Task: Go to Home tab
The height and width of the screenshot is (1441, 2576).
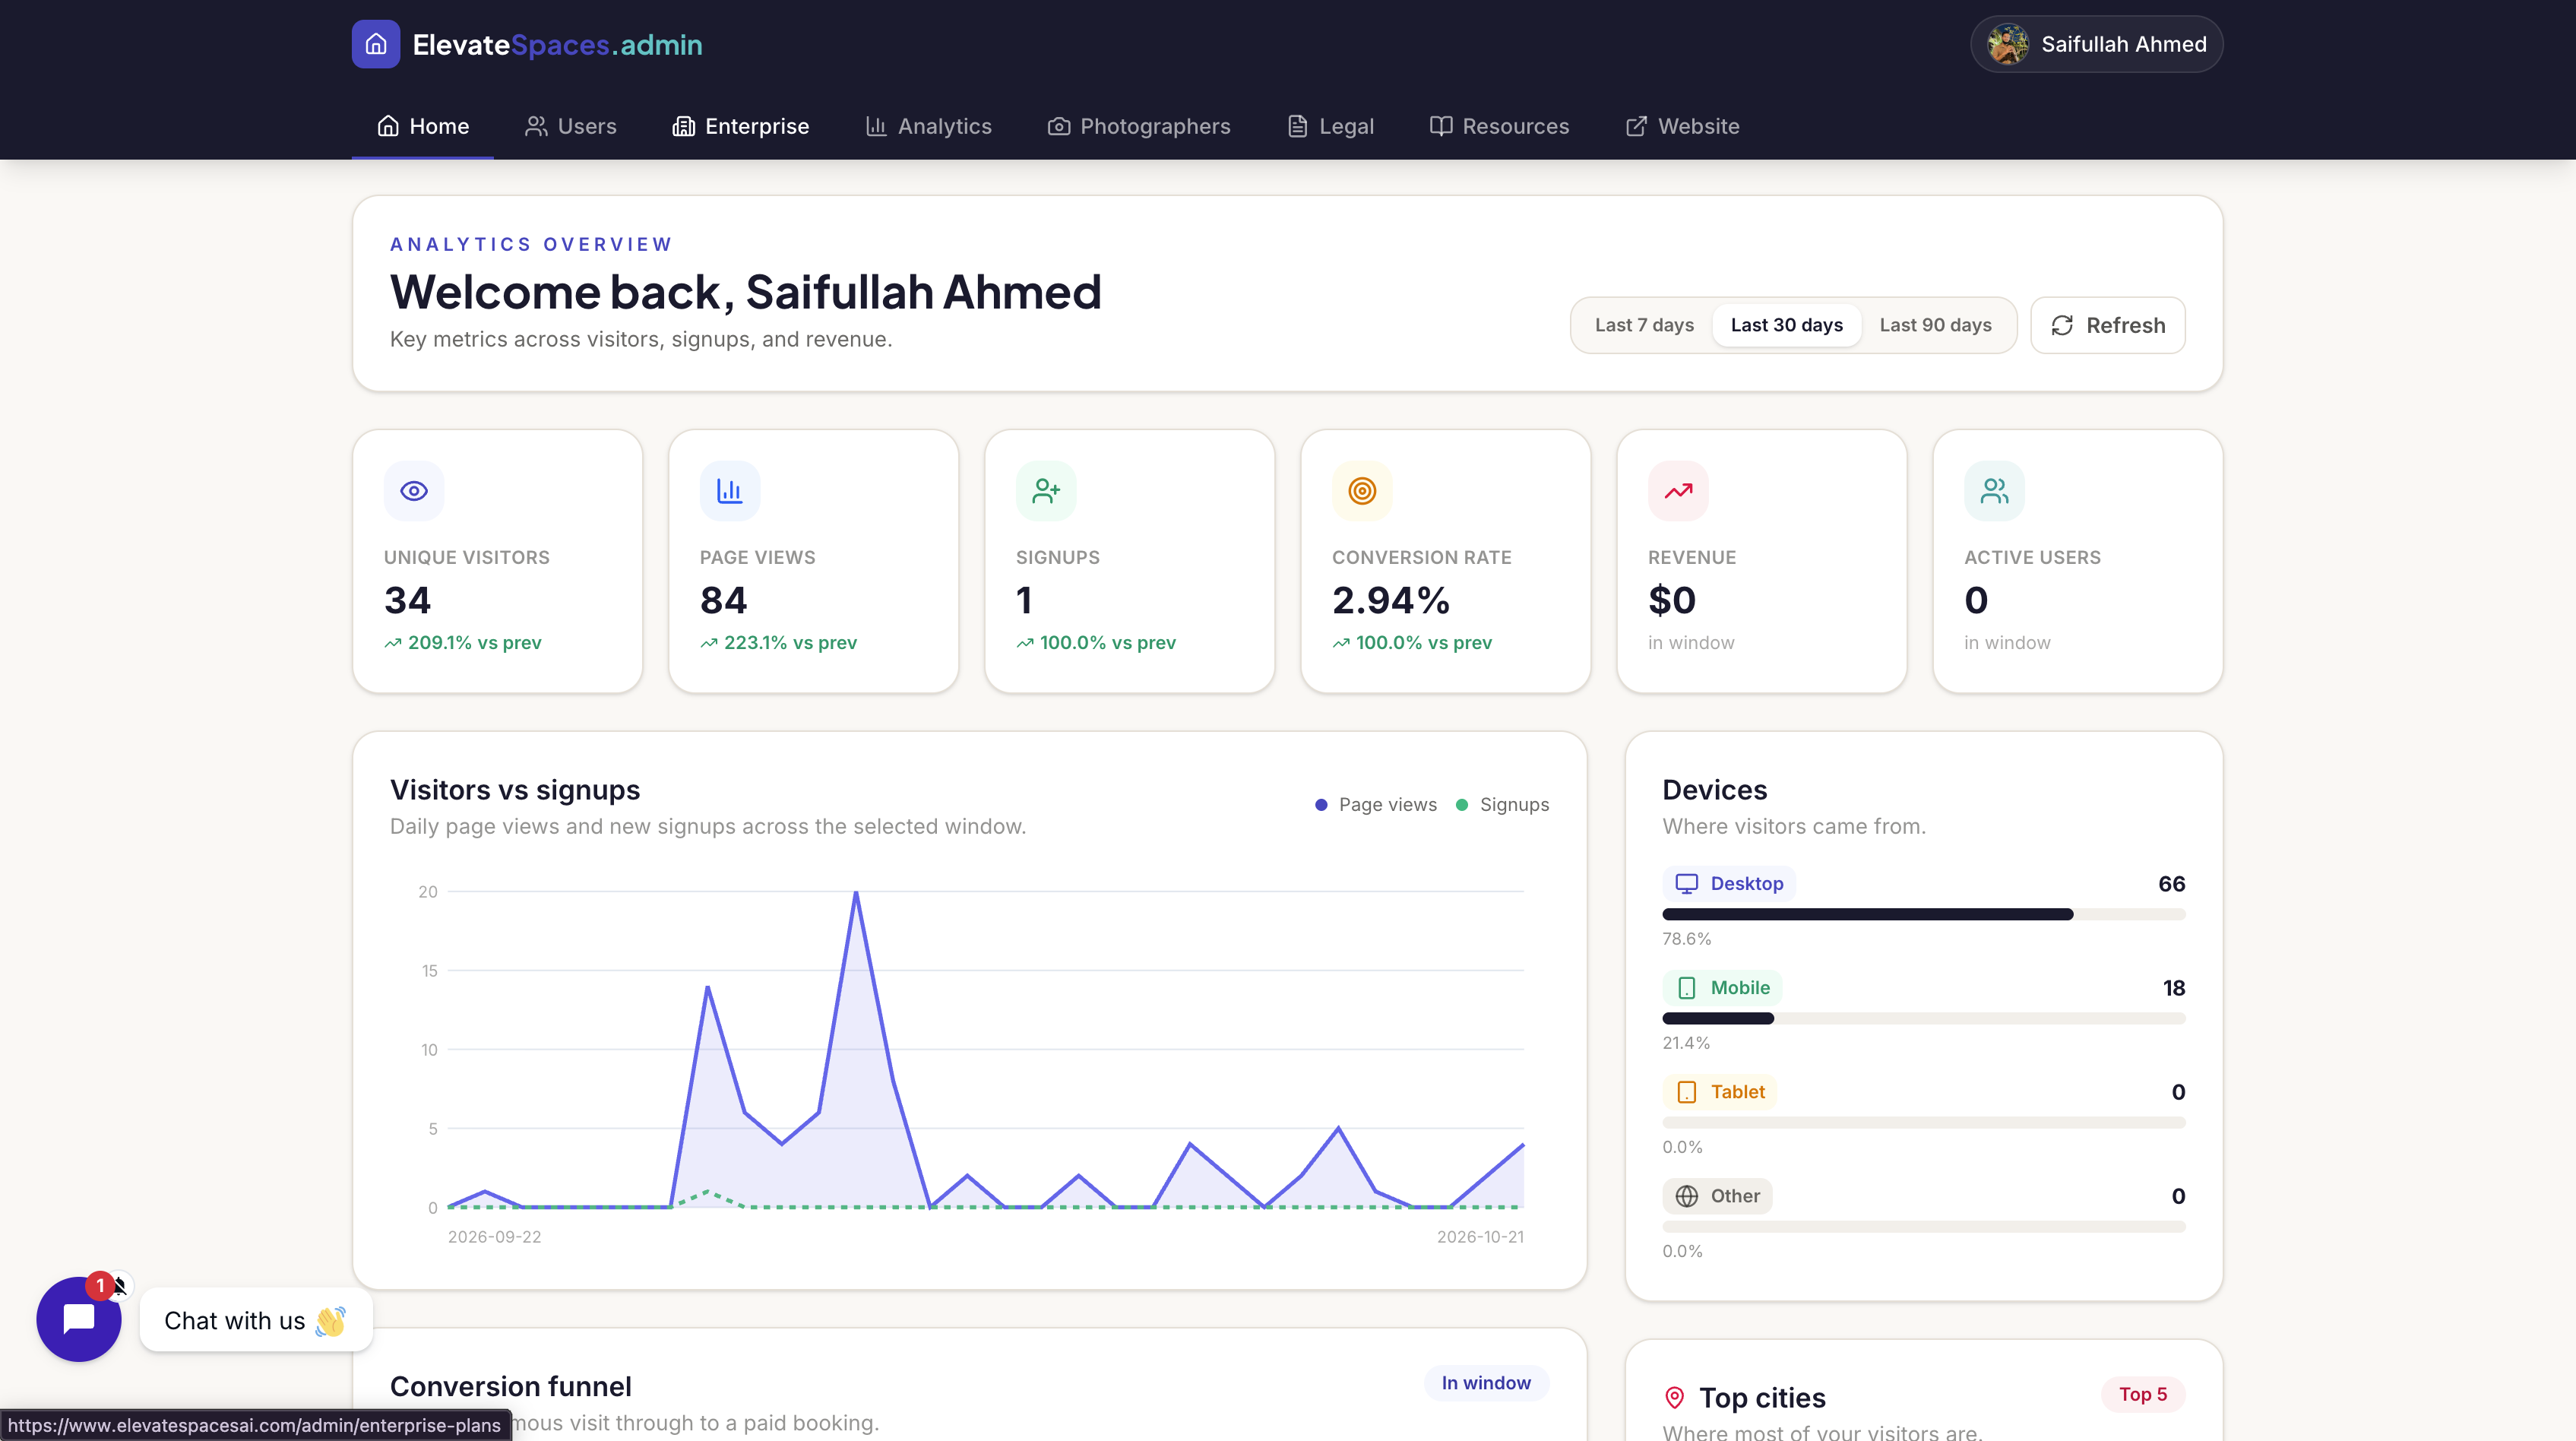Action: (423, 126)
